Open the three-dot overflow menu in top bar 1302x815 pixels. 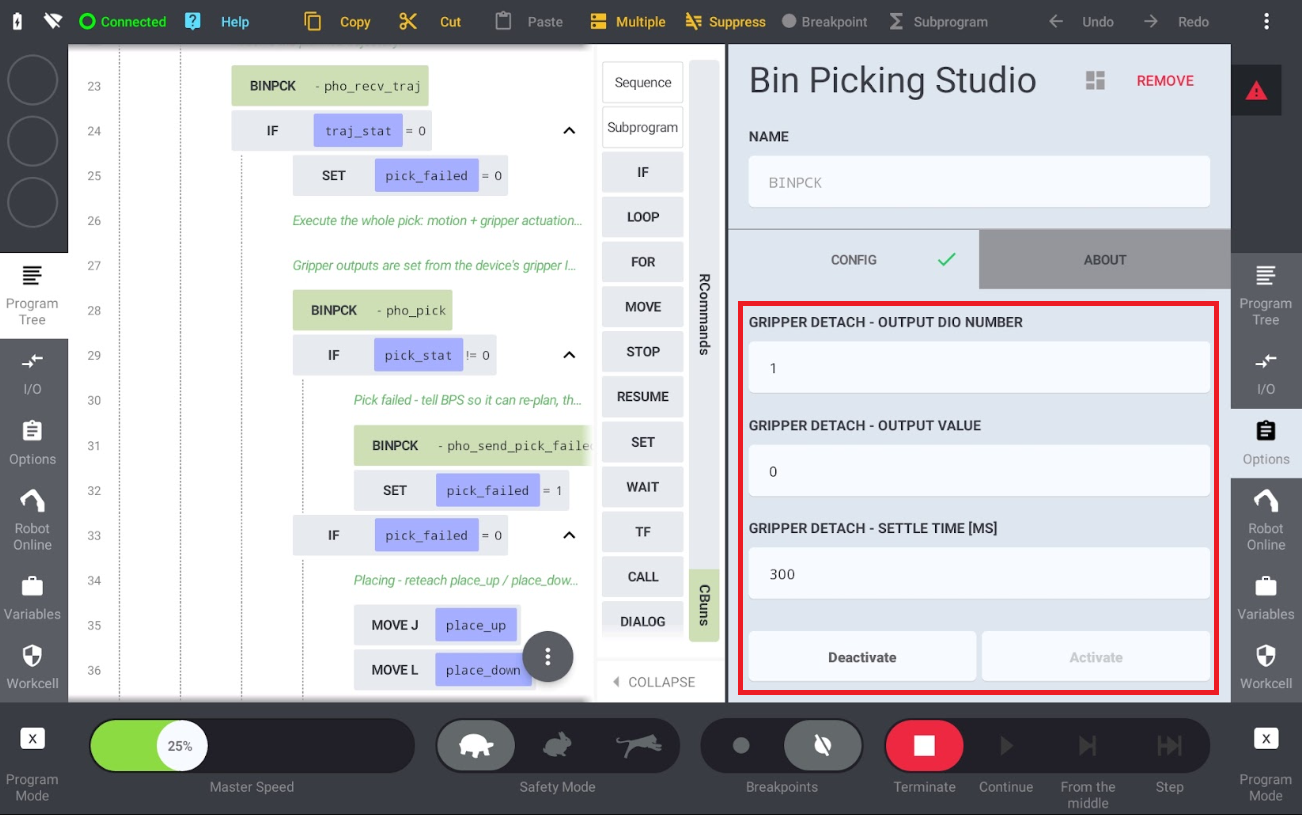coord(1267,21)
